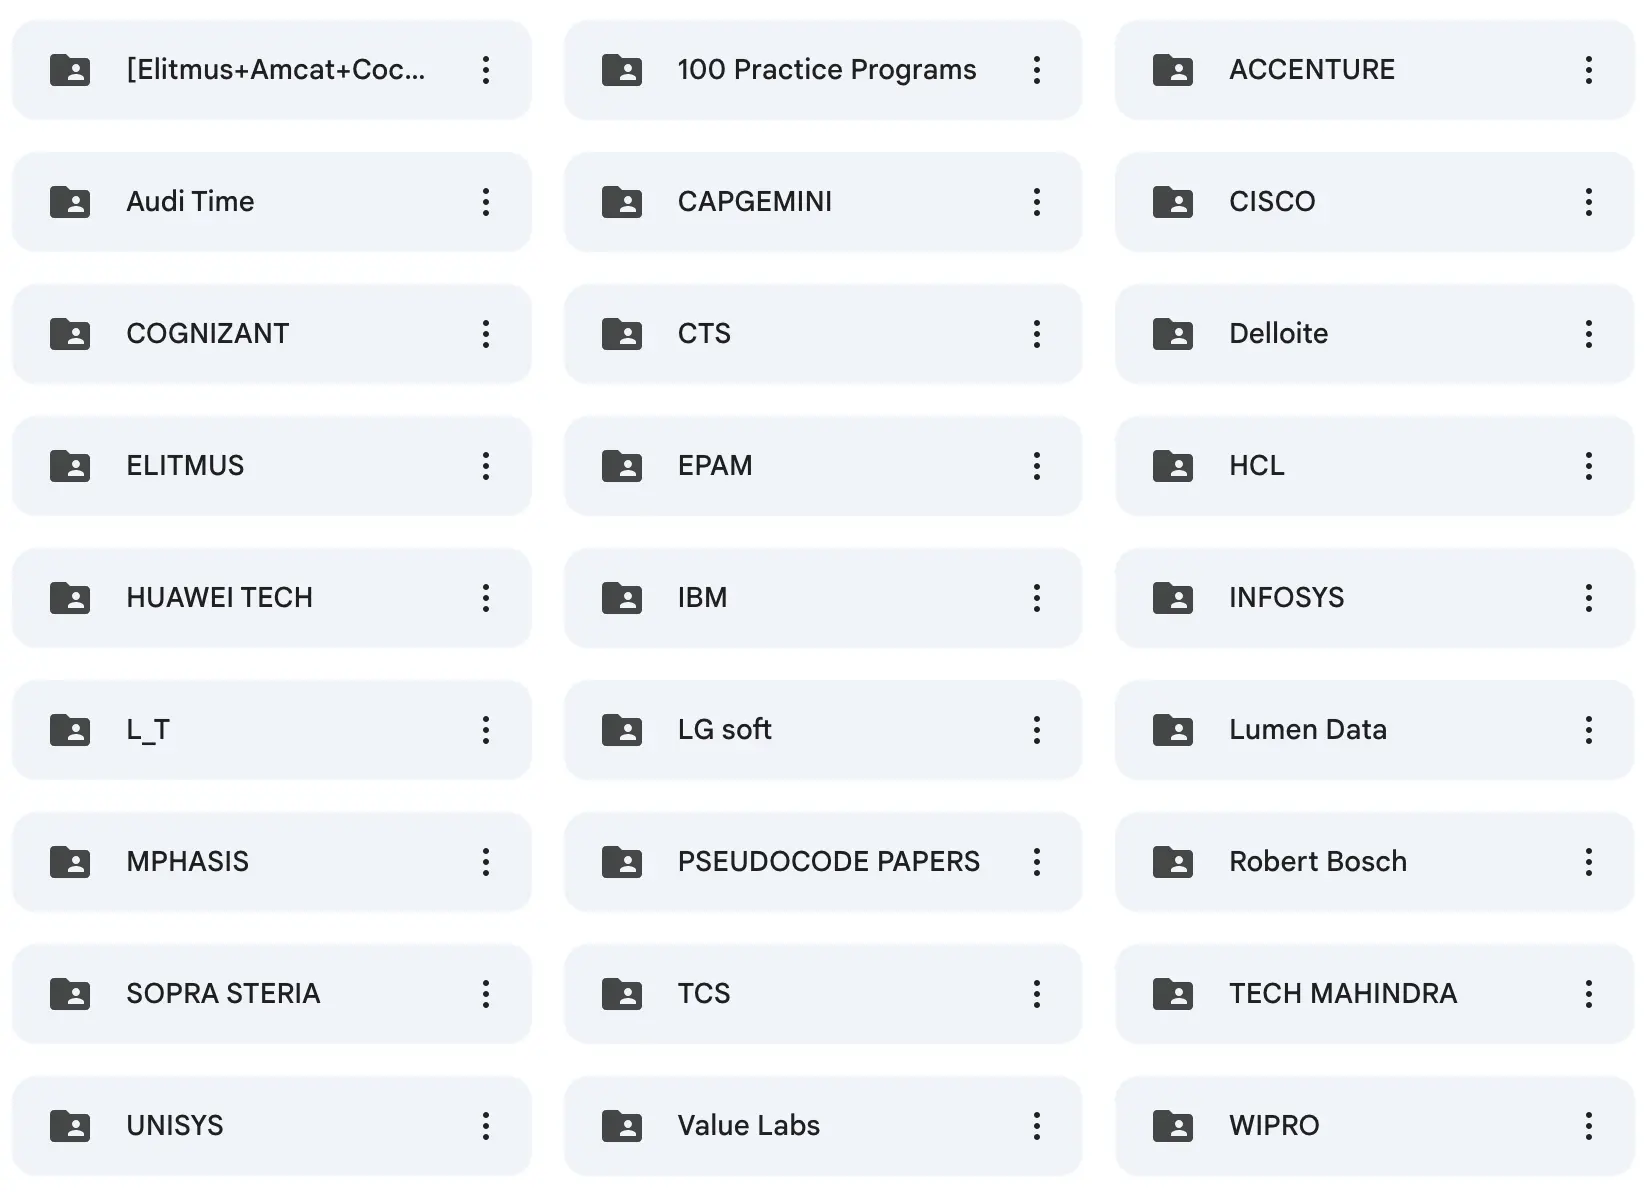The image size is (1644, 1192).
Task: Open more actions for Audi Time folder
Action: [486, 202]
